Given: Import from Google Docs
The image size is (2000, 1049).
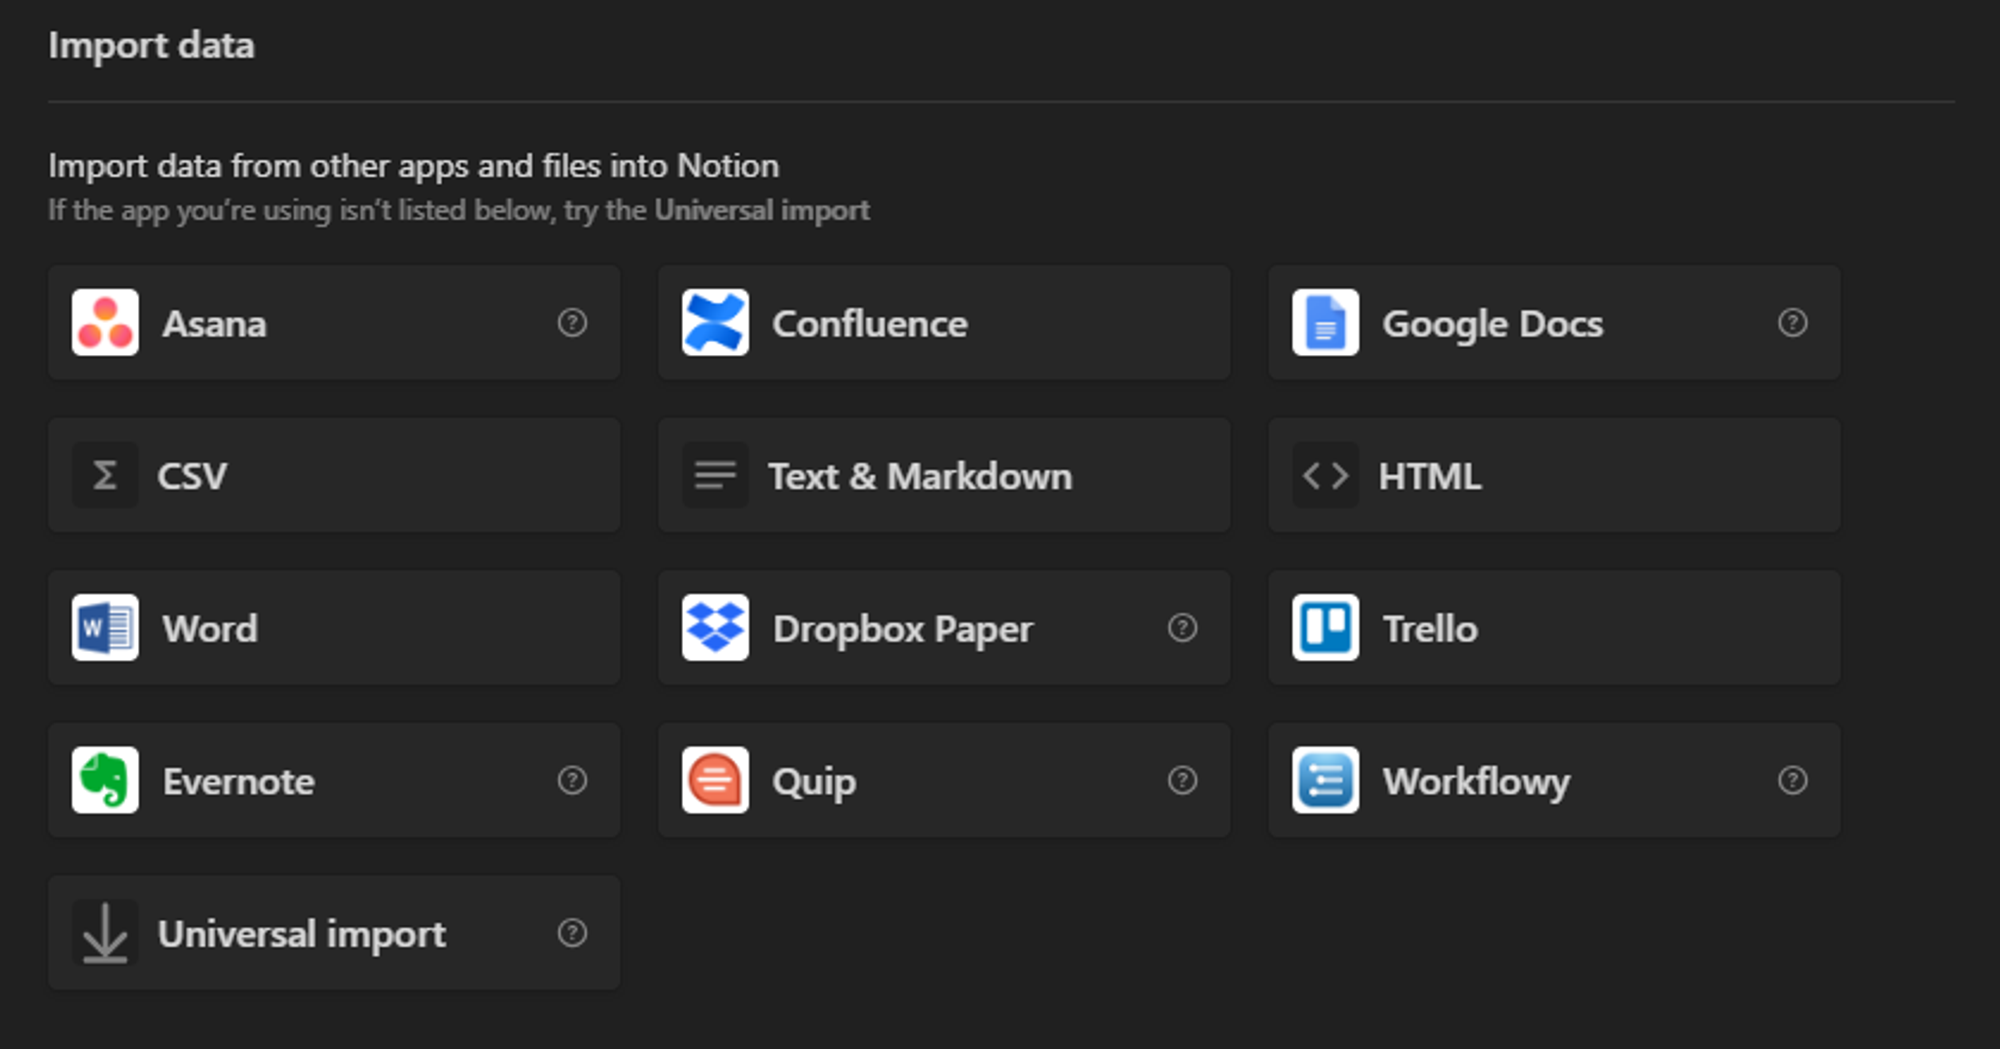Looking at the screenshot, I should click(1554, 323).
